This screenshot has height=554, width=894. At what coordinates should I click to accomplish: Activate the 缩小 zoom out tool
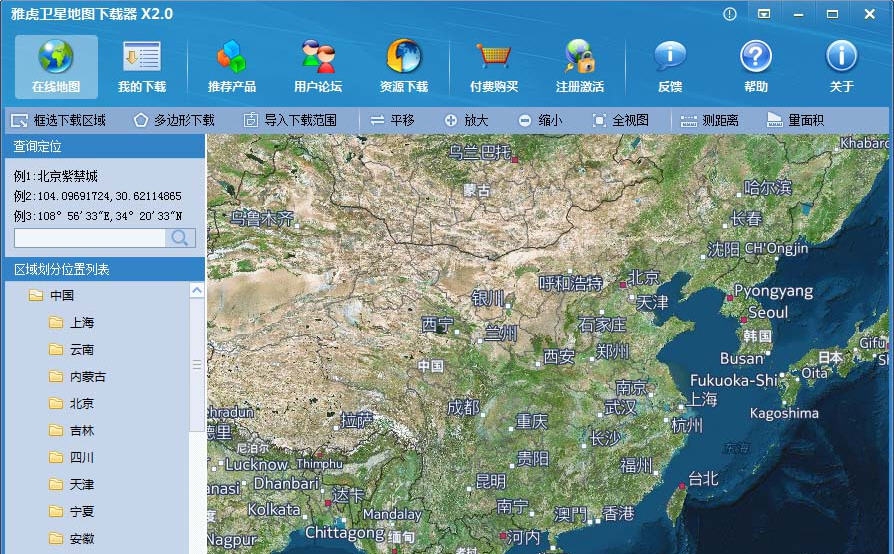(540, 120)
